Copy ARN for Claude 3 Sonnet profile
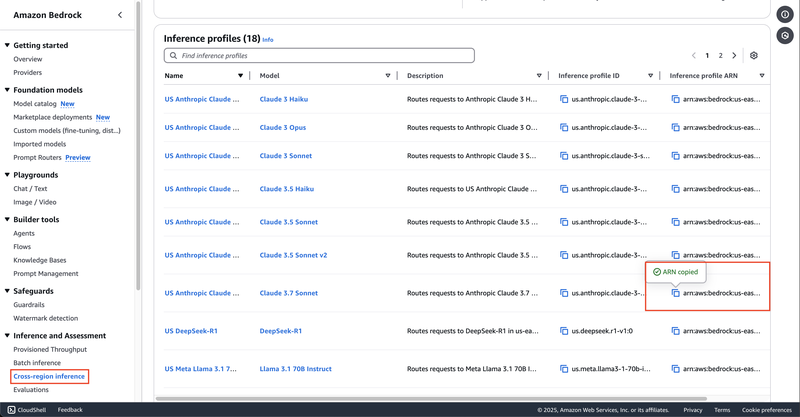The image size is (800, 417). pyautogui.click(x=676, y=156)
